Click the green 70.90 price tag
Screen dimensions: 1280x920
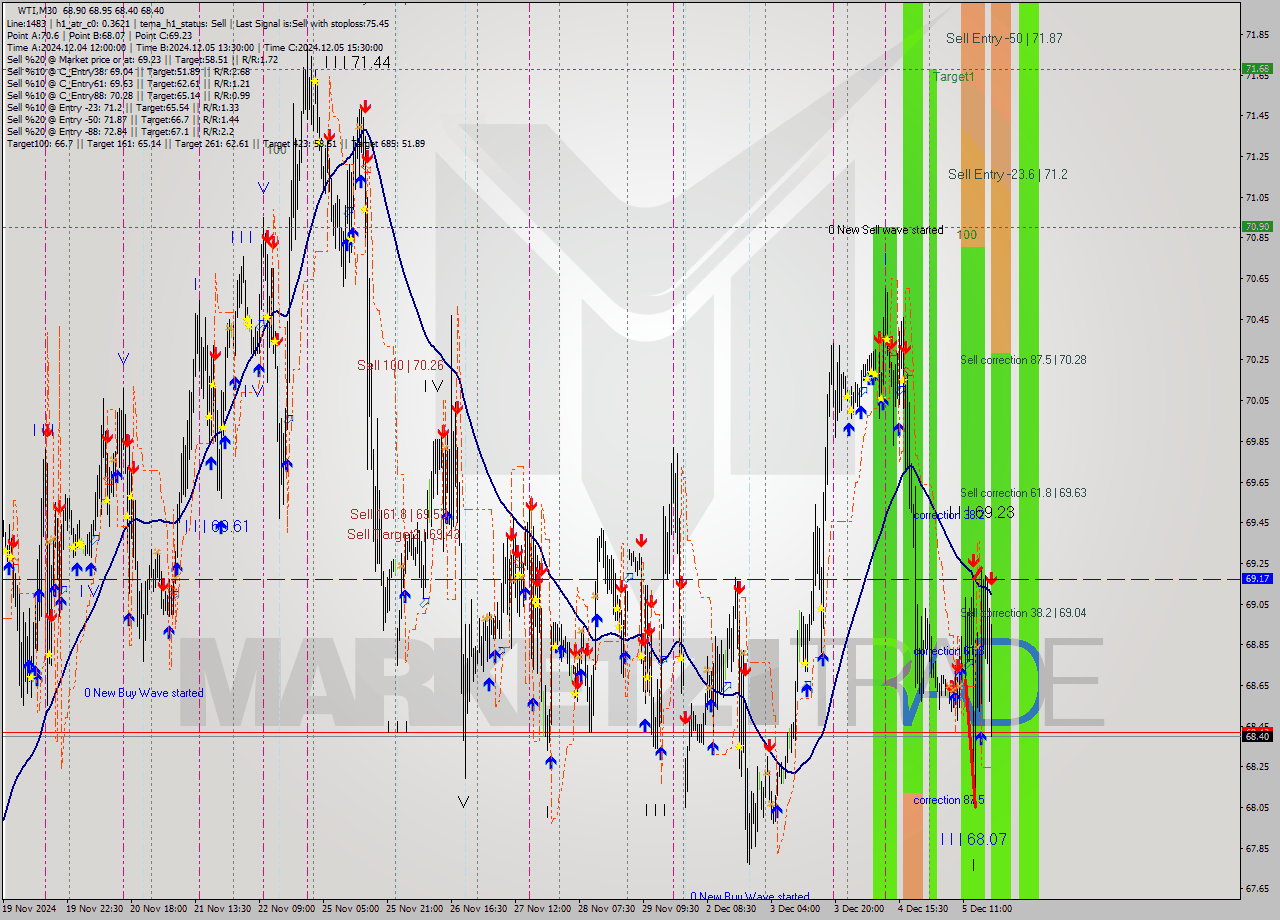(1257, 227)
